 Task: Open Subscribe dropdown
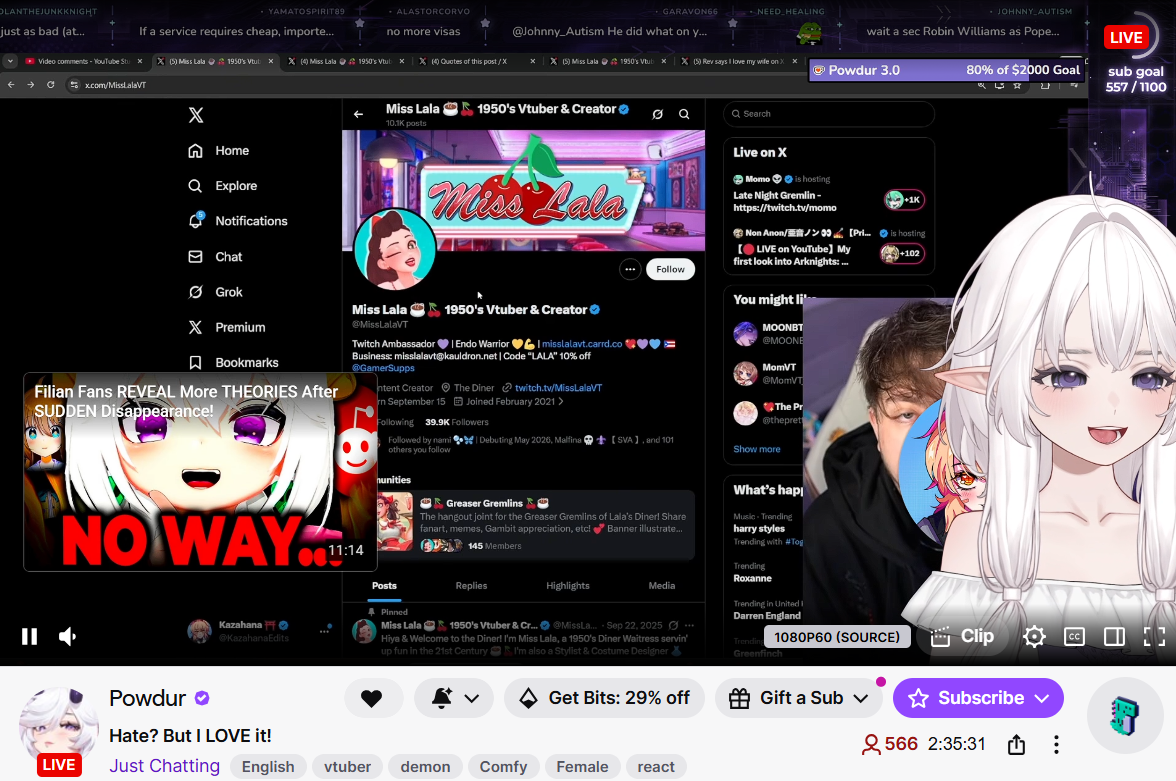click(978, 698)
